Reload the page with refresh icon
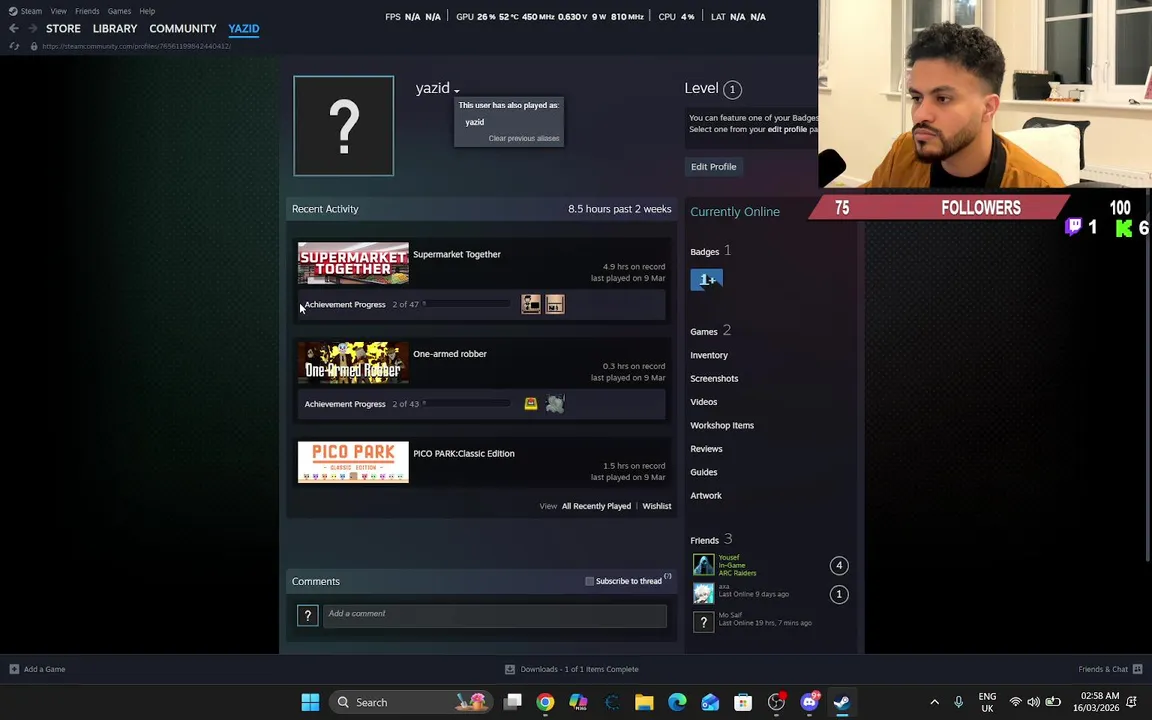The height and width of the screenshot is (720, 1152). (14, 46)
